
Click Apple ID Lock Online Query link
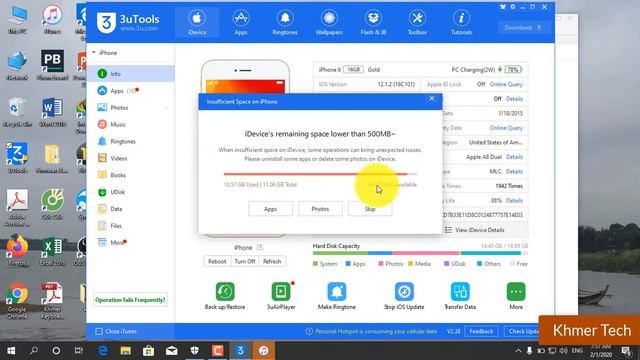point(506,84)
